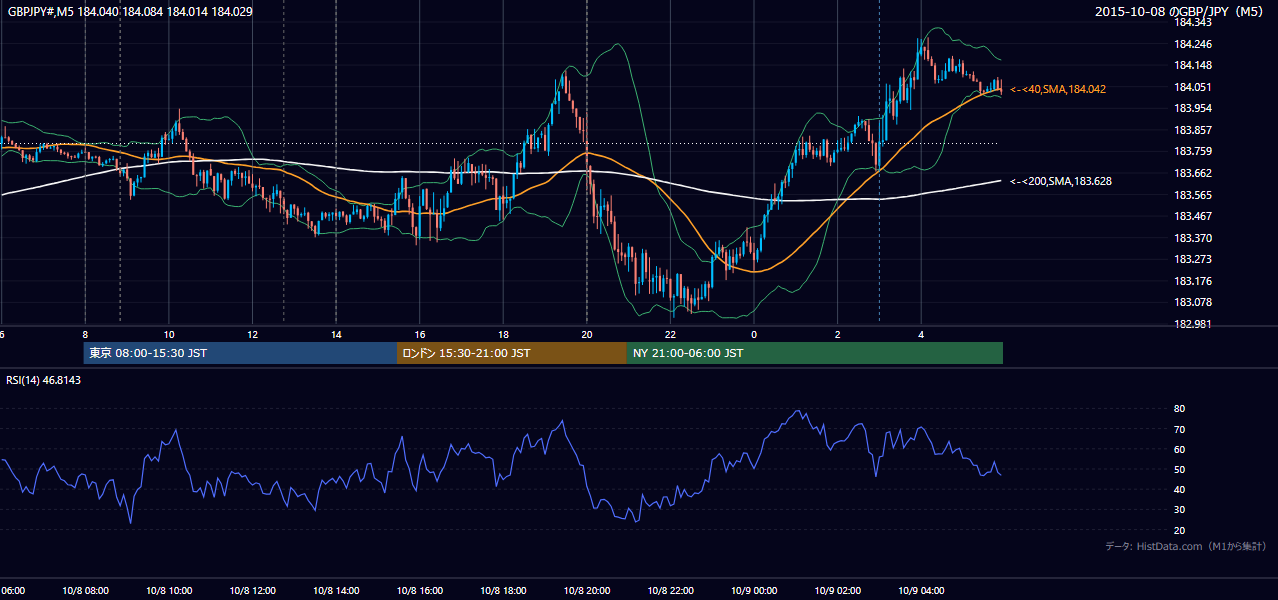Click the 10/8 22:00 bottom time label

pos(670,591)
